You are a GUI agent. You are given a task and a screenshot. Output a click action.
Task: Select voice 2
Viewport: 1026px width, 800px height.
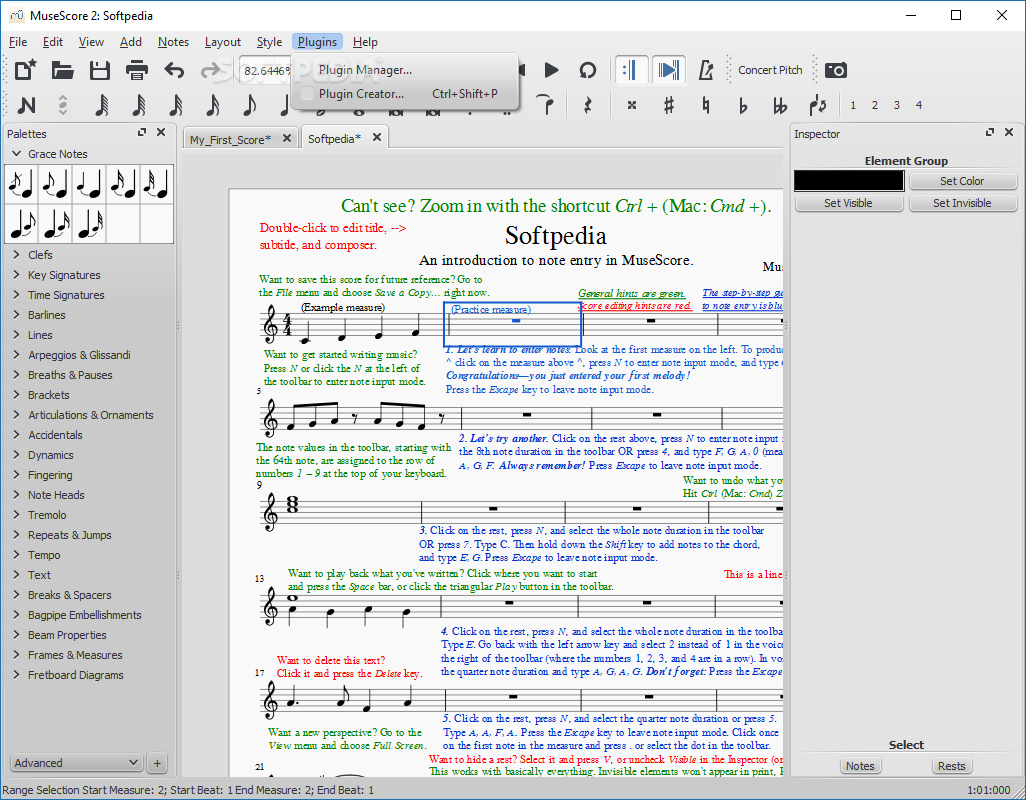[875, 105]
